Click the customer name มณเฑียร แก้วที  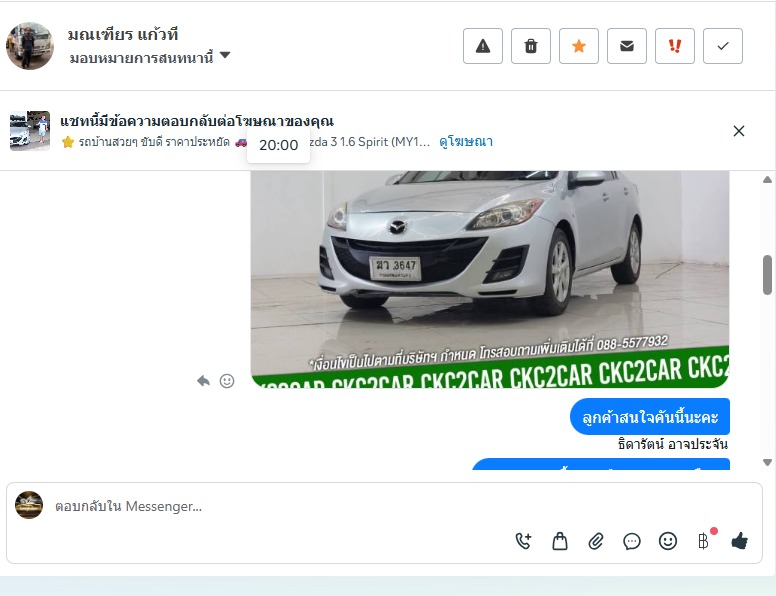[x=123, y=35]
